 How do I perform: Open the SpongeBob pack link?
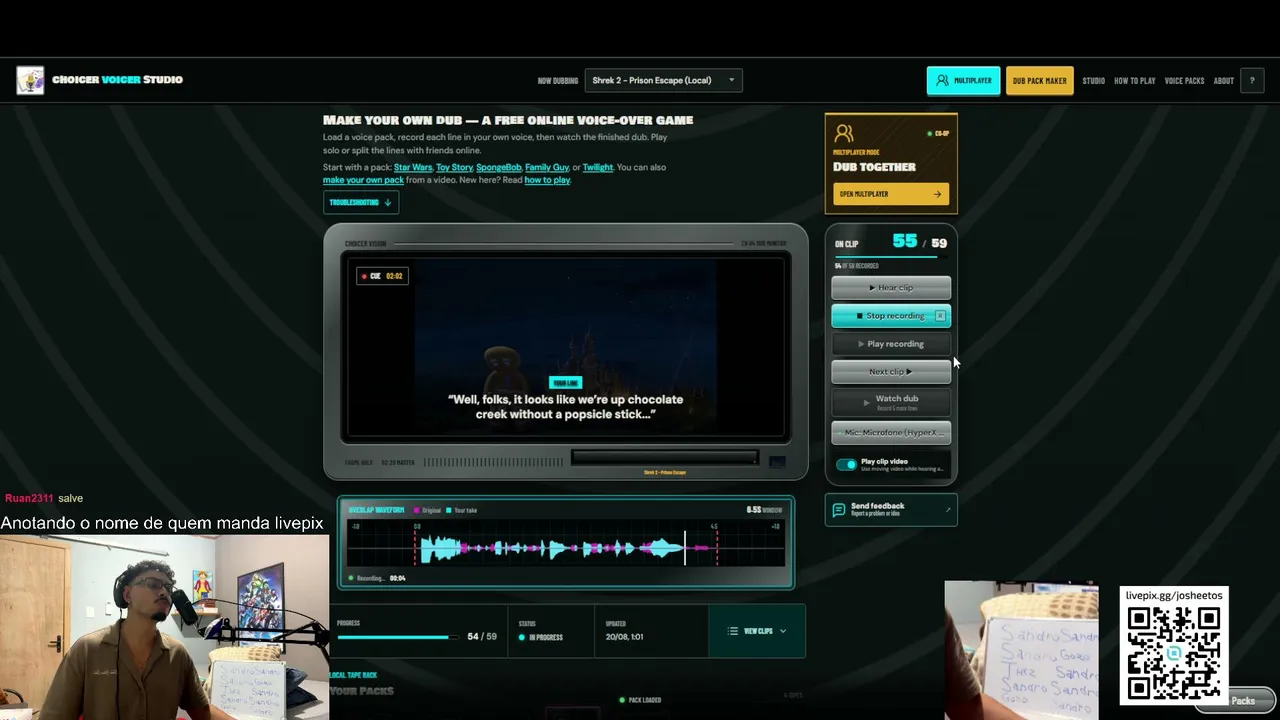(498, 167)
